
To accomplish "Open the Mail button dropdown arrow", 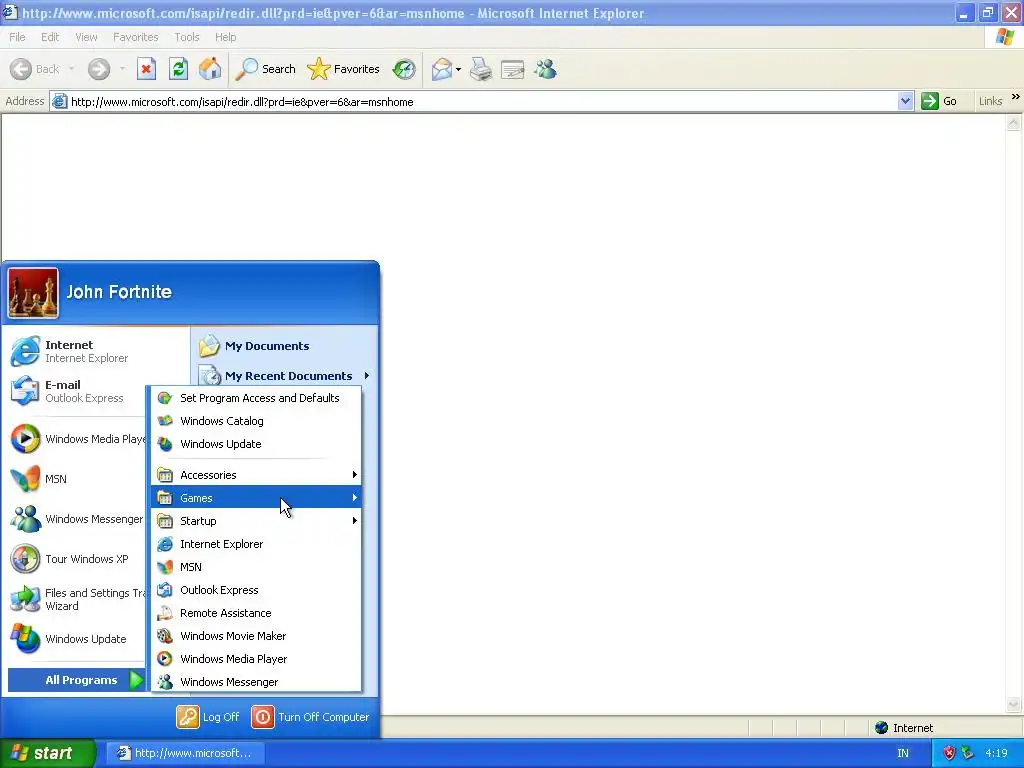I will point(458,69).
